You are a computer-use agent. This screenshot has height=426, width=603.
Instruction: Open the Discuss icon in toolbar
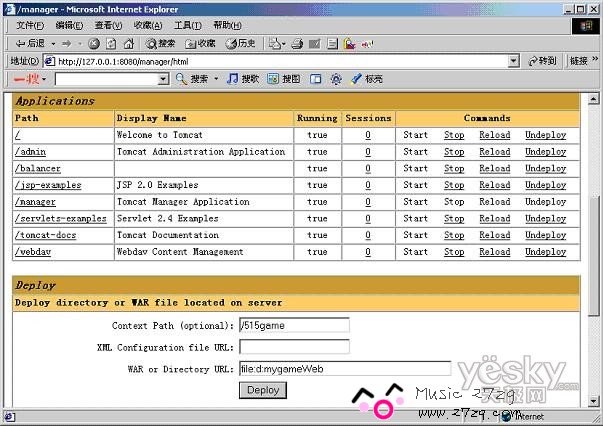[x=332, y=44]
